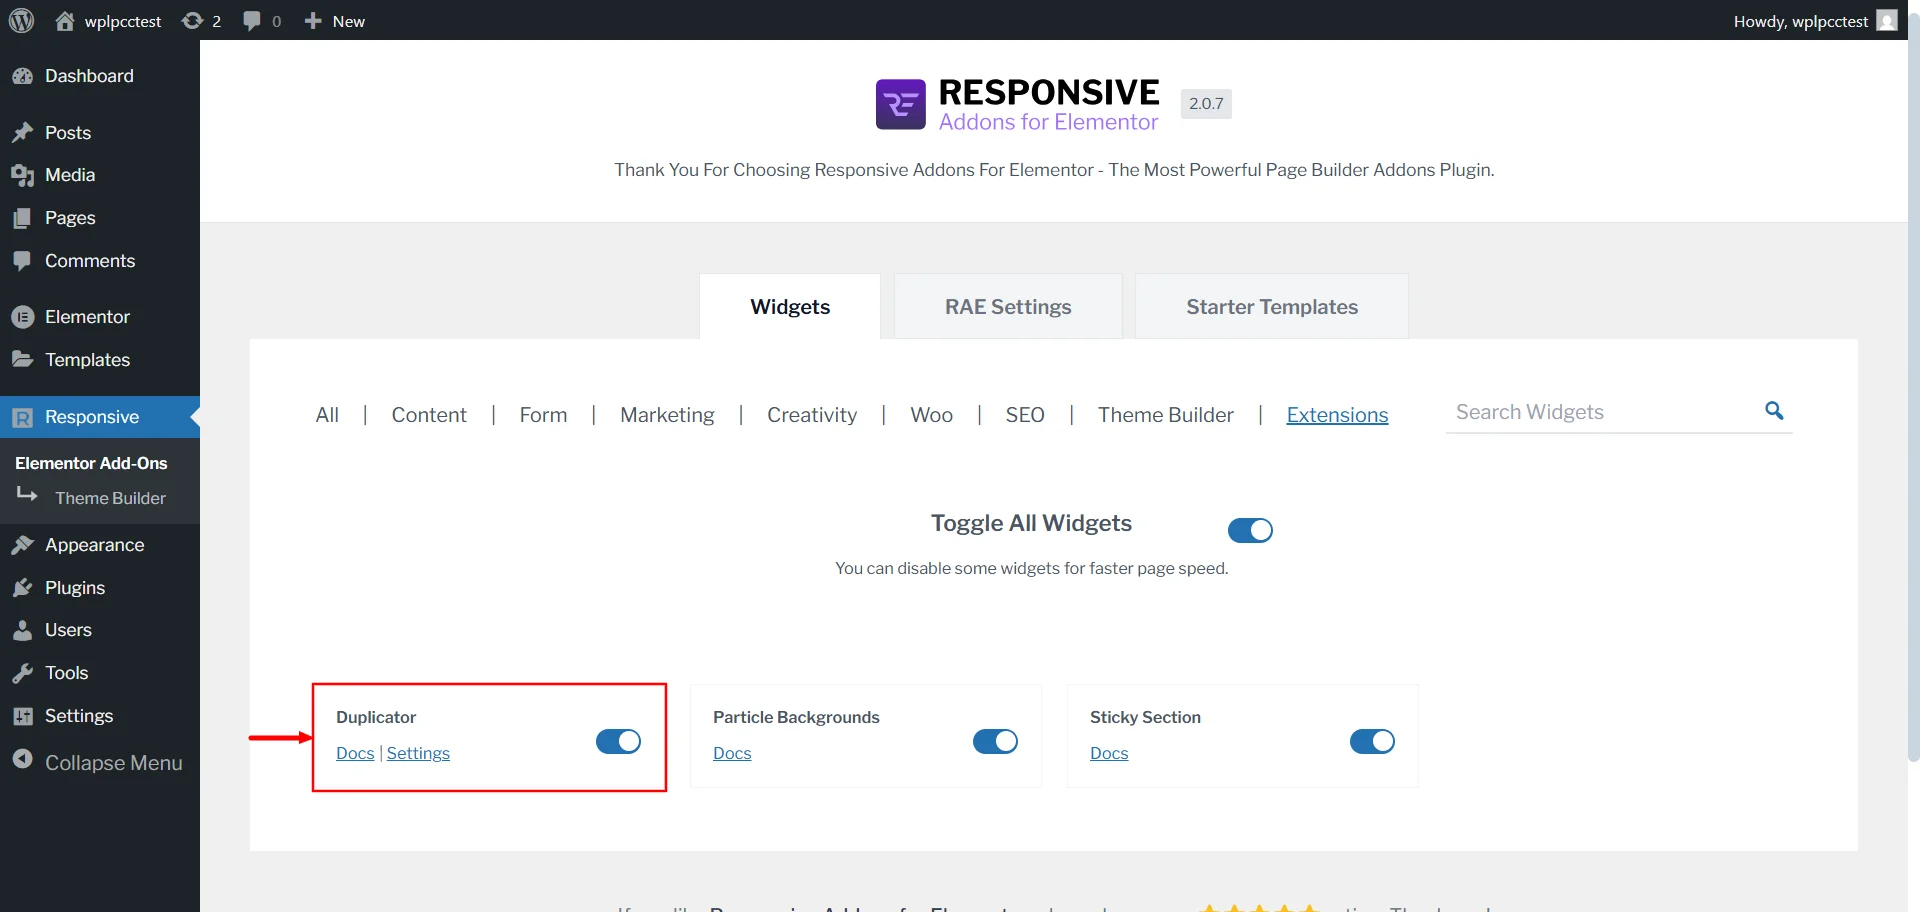Screen dimensions: 1920x912
Task: Open Particle Backgrounds Docs link
Action: pyautogui.click(x=732, y=753)
